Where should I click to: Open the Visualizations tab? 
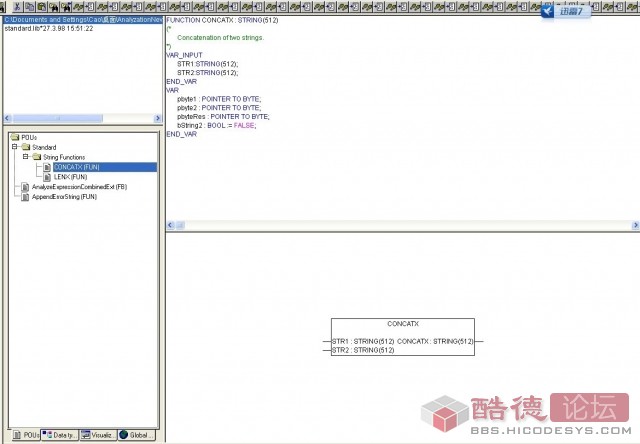(99, 435)
